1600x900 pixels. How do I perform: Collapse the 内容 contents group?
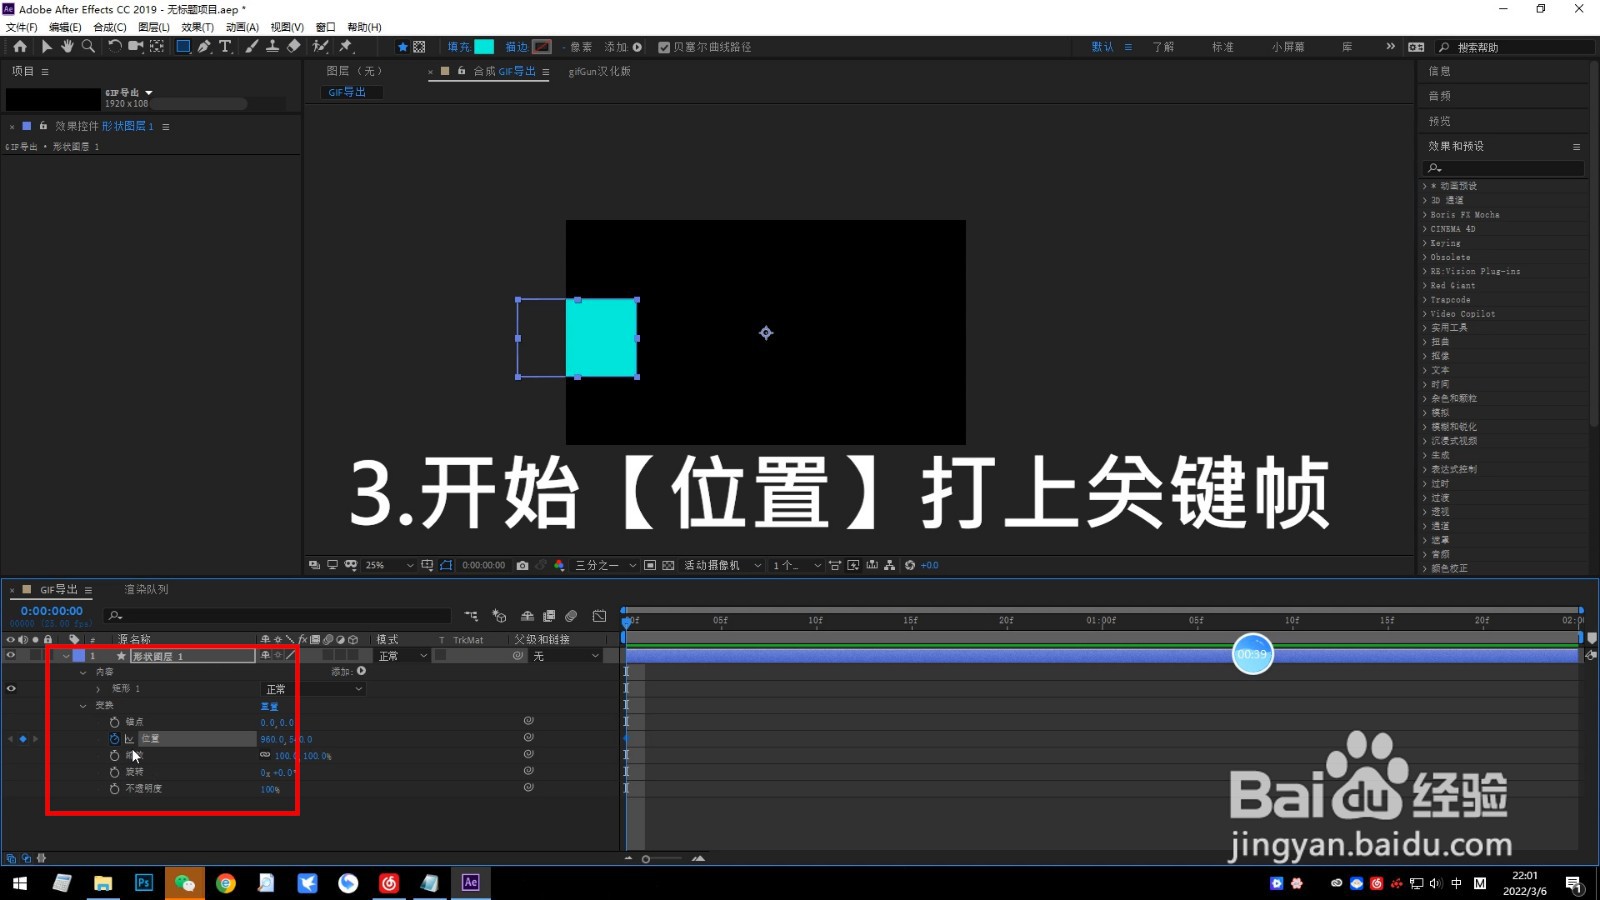pos(83,672)
